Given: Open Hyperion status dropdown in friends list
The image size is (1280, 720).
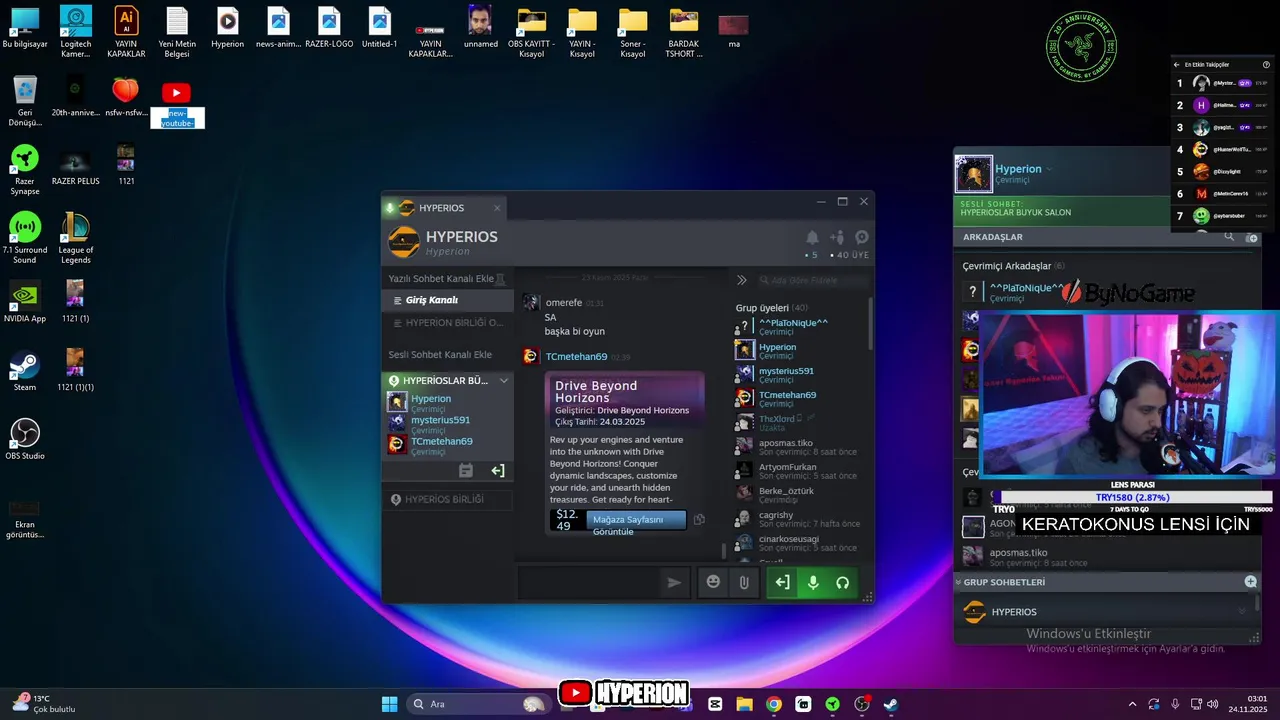Looking at the screenshot, I should click(x=1049, y=169).
